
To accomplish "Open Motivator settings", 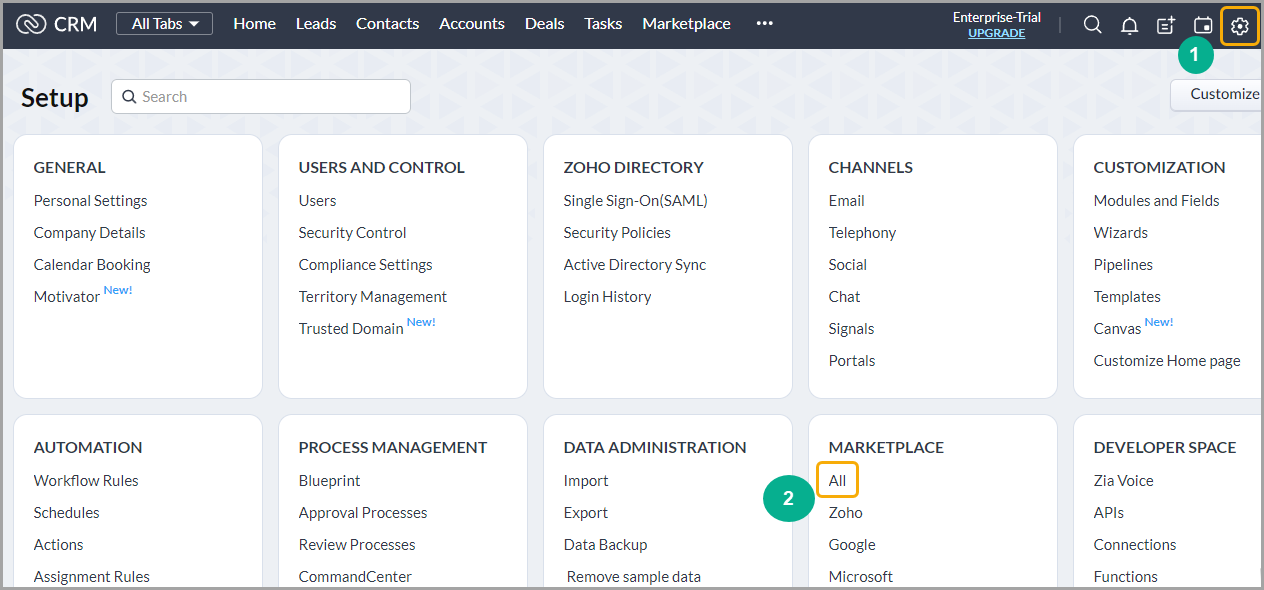I will click(x=67, y=297).
